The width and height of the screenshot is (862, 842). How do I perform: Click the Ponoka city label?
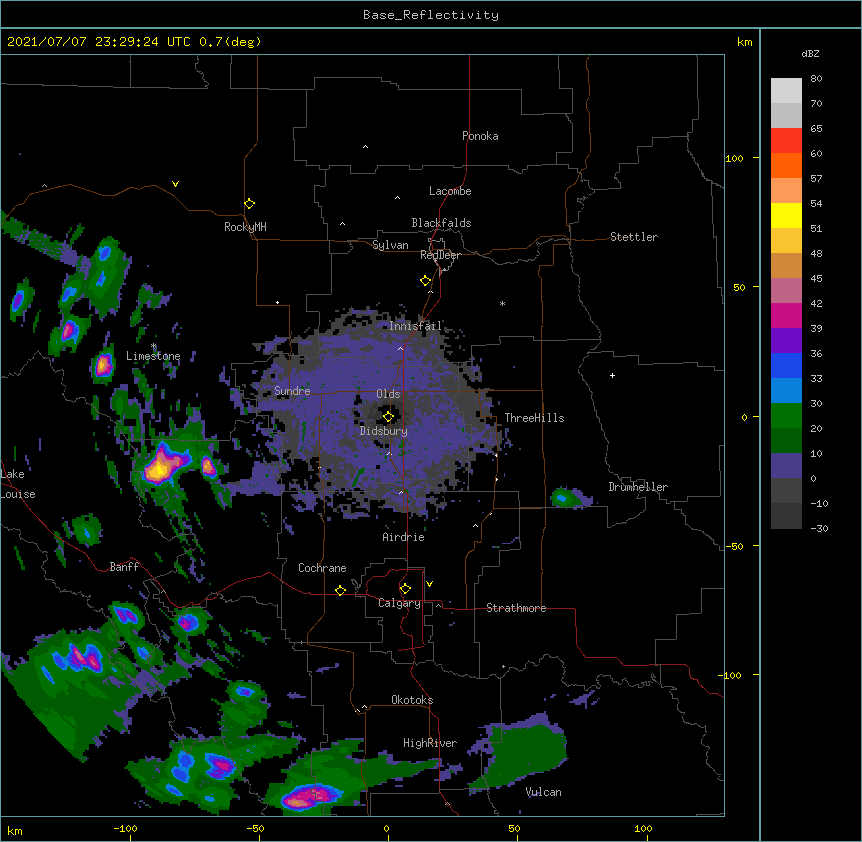click(x=480, y=136)
